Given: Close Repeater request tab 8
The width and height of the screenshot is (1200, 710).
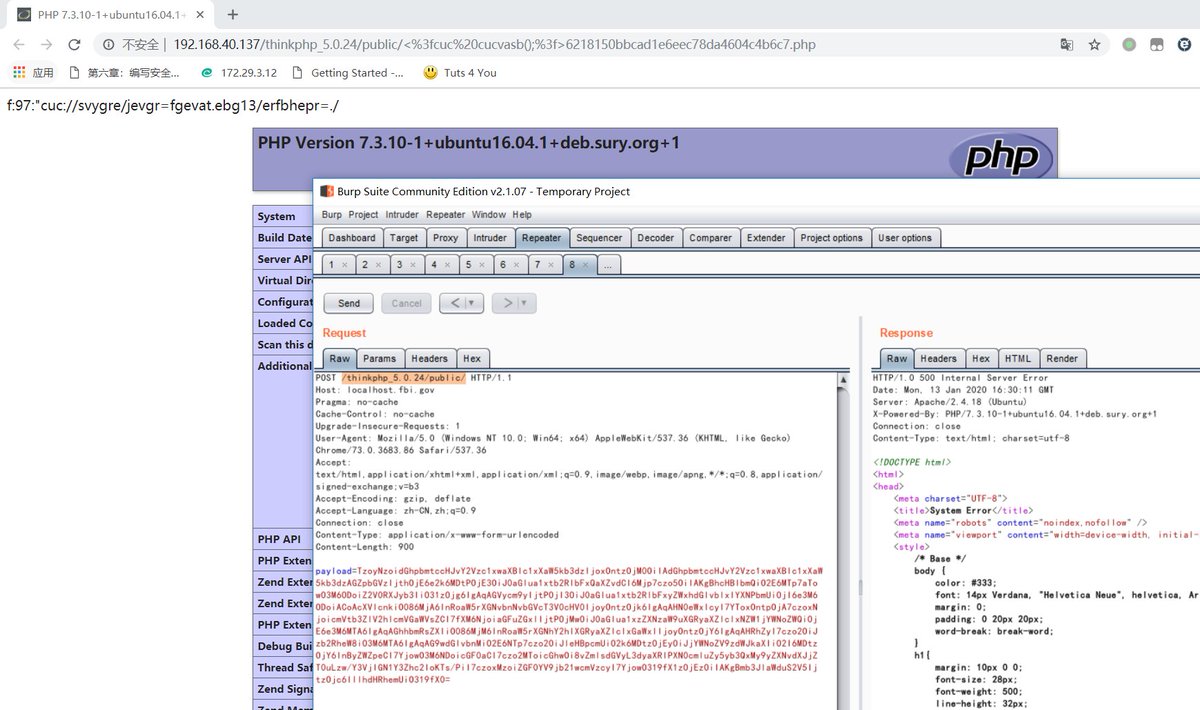Looking at the screenshot, I should coord(584,266).
